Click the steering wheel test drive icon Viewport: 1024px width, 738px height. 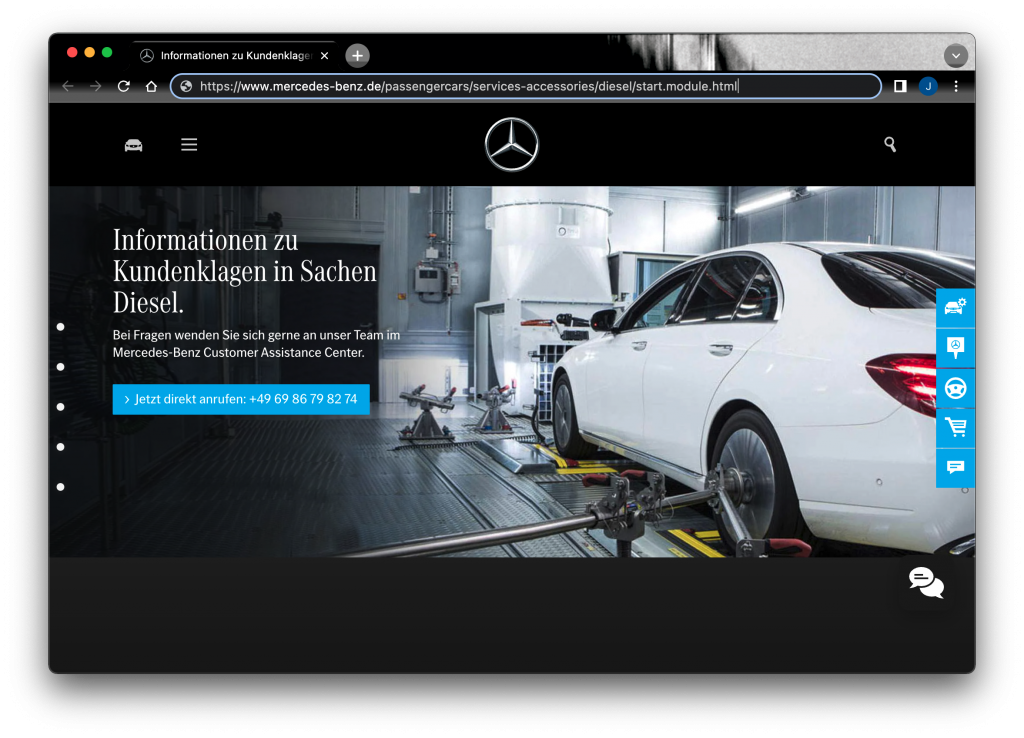point(955,388)
